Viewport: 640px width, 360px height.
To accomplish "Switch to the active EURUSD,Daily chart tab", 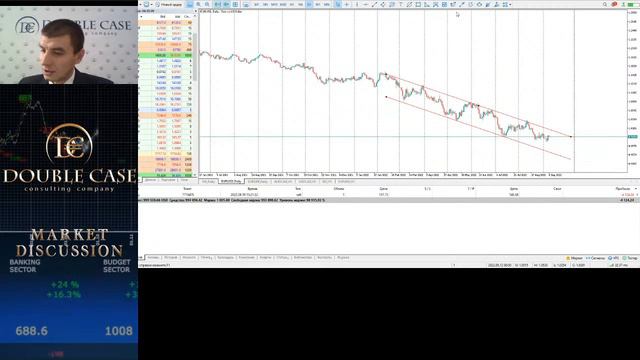I will (231, 182).
